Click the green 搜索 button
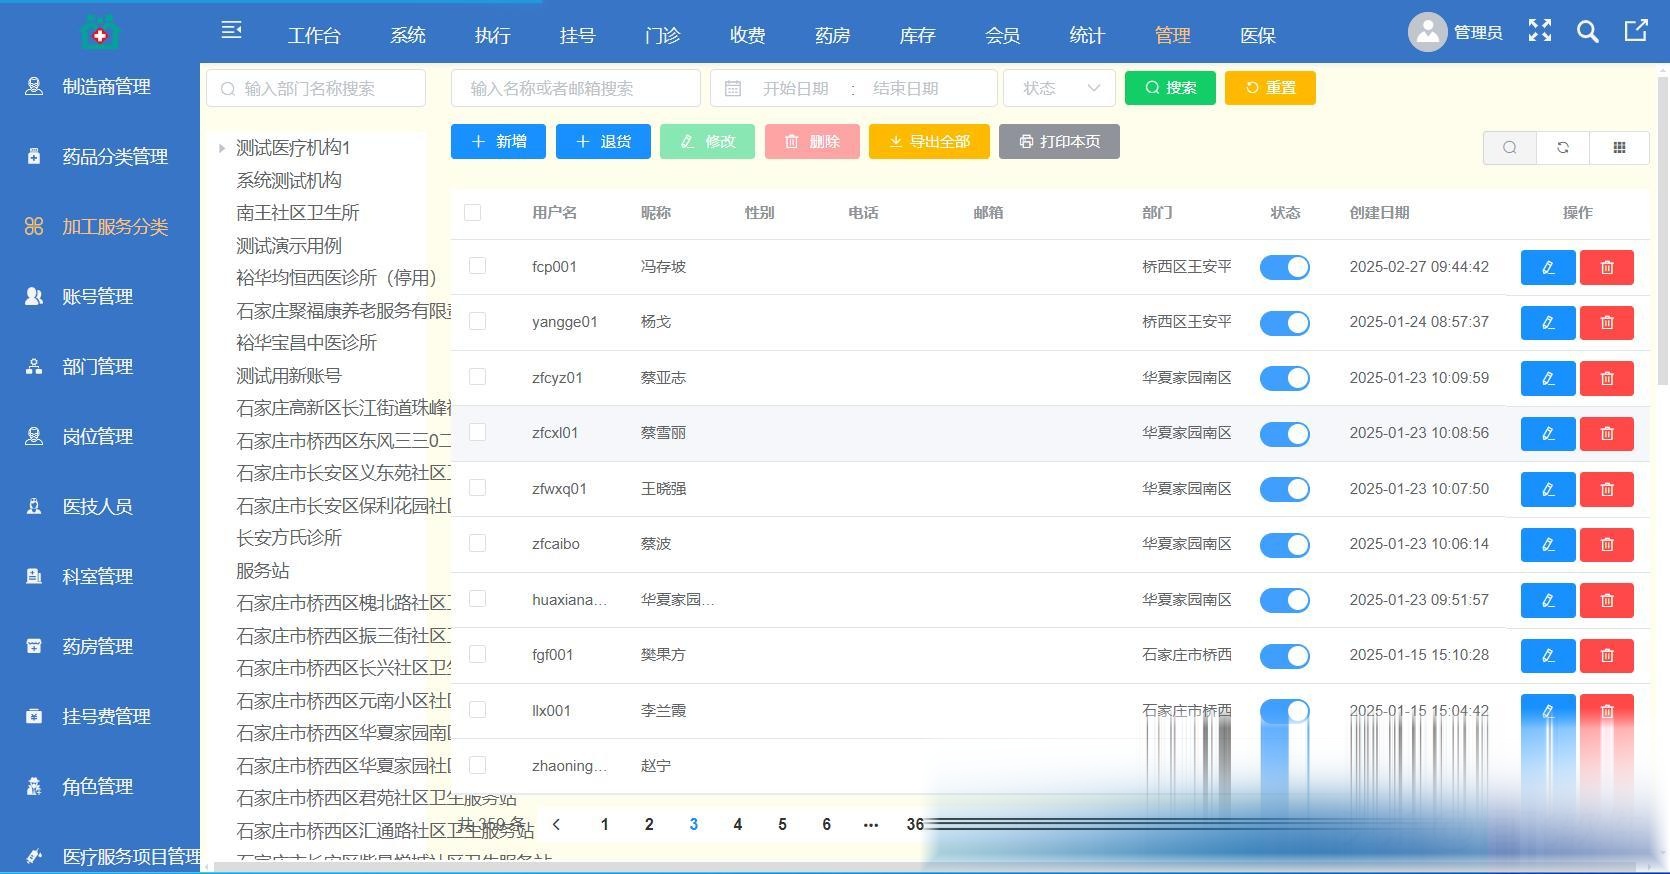Screen dimensions: 1670x874 point(1170,88)
